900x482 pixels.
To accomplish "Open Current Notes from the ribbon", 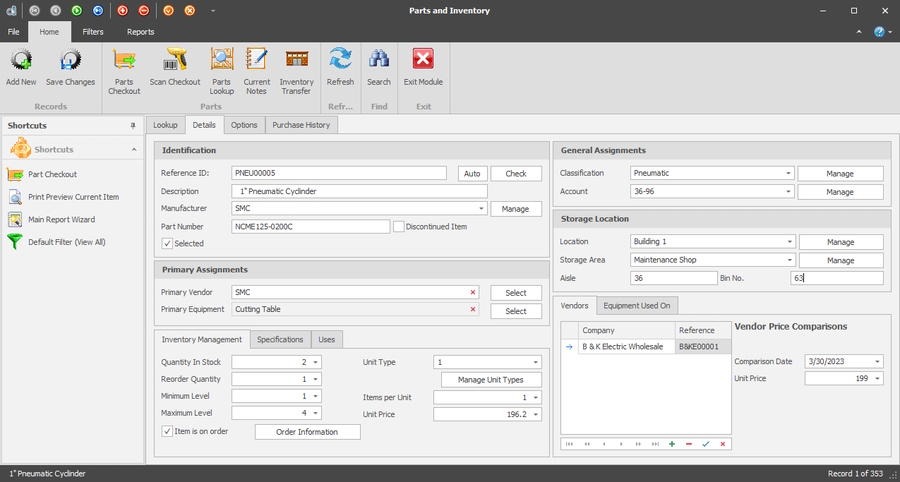I will pos(257,59).
